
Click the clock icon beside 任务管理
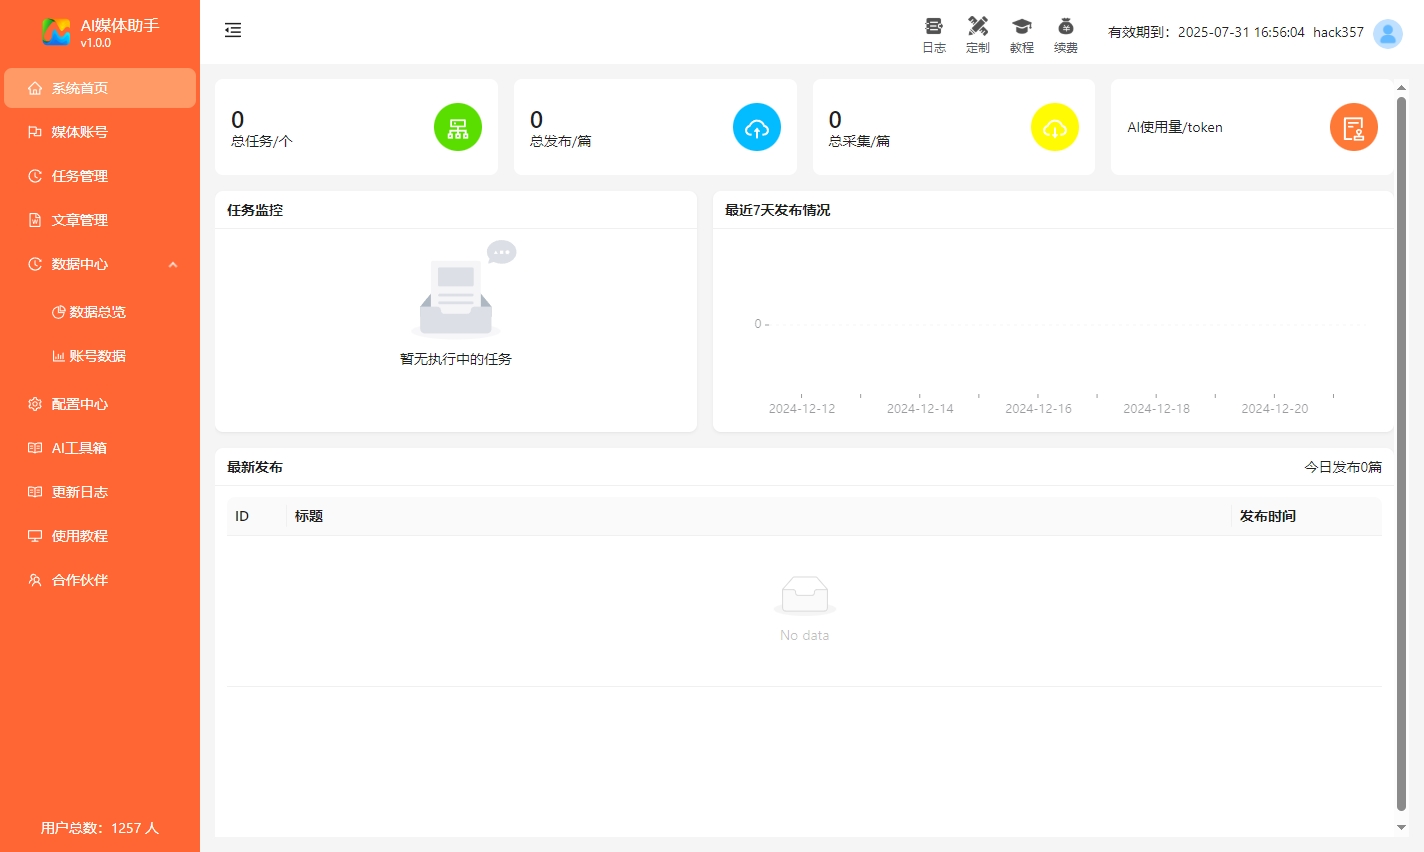click(x=35, y=176)
